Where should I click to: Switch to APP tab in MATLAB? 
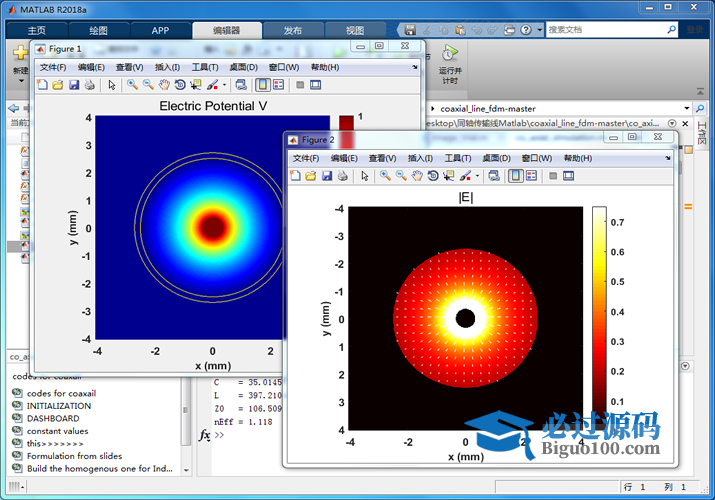tap(161, 31)
